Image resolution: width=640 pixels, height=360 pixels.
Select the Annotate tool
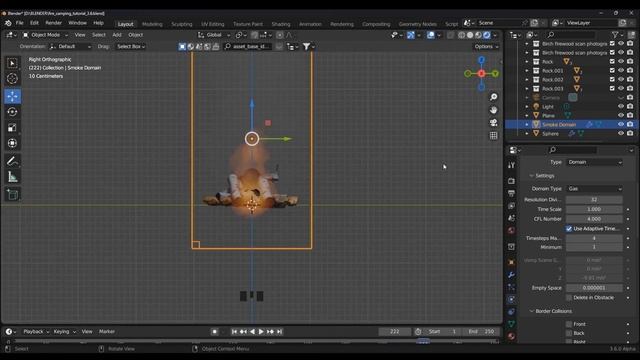(12, 161)
